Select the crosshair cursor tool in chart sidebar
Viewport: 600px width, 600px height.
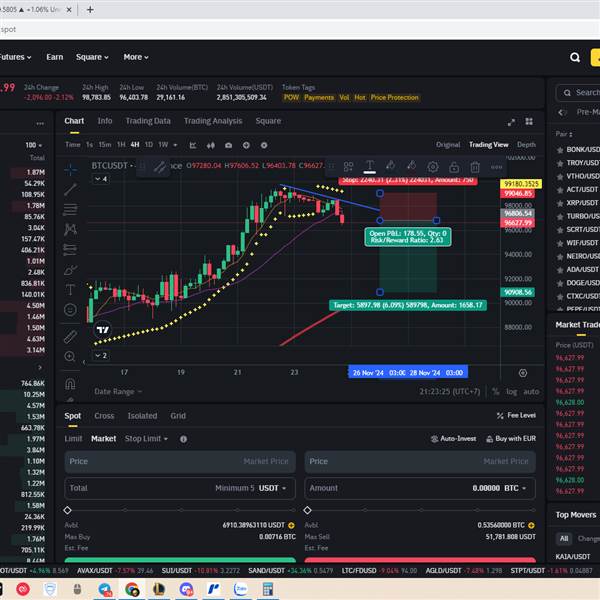point(70,169)
